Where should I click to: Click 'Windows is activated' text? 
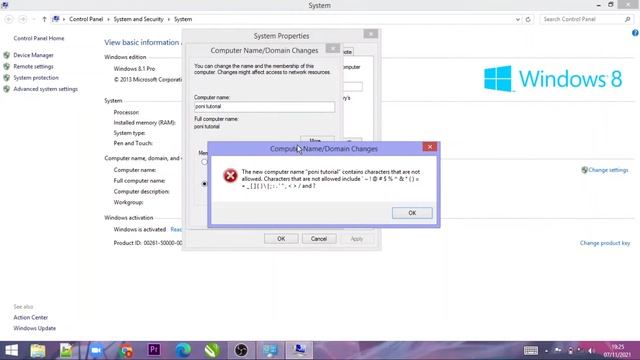pos(140,230)
